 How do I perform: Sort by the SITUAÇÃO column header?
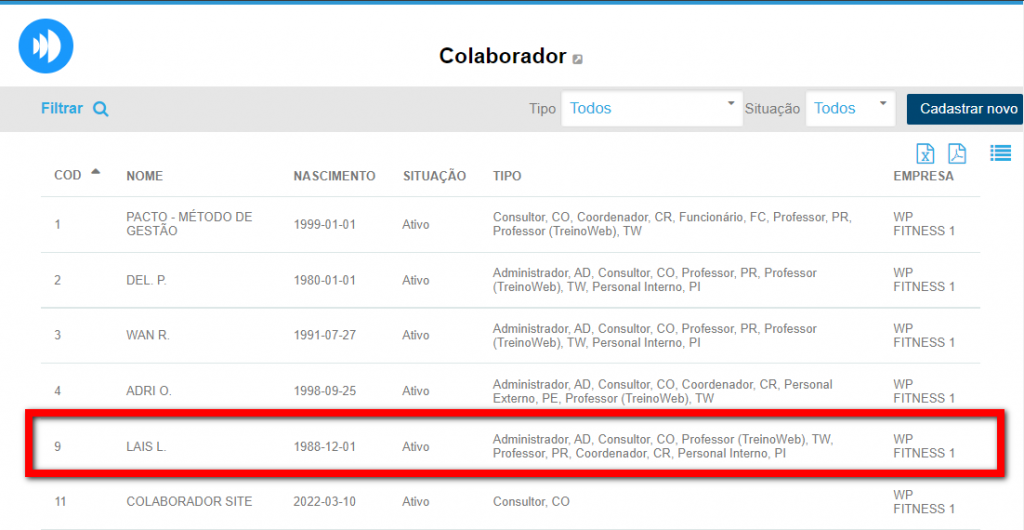[x=434, y=176]
